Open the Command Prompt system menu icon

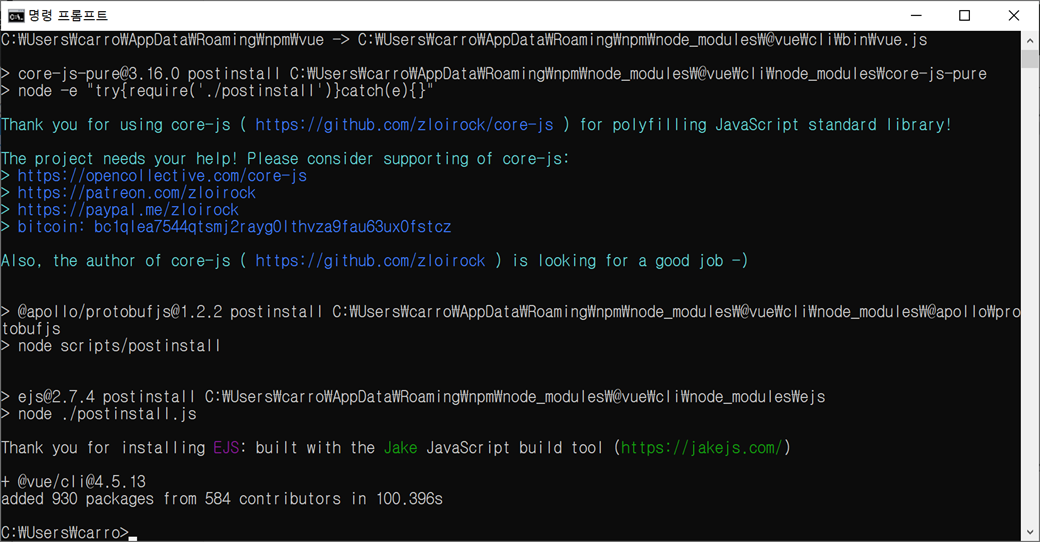(x=16, y=16)
